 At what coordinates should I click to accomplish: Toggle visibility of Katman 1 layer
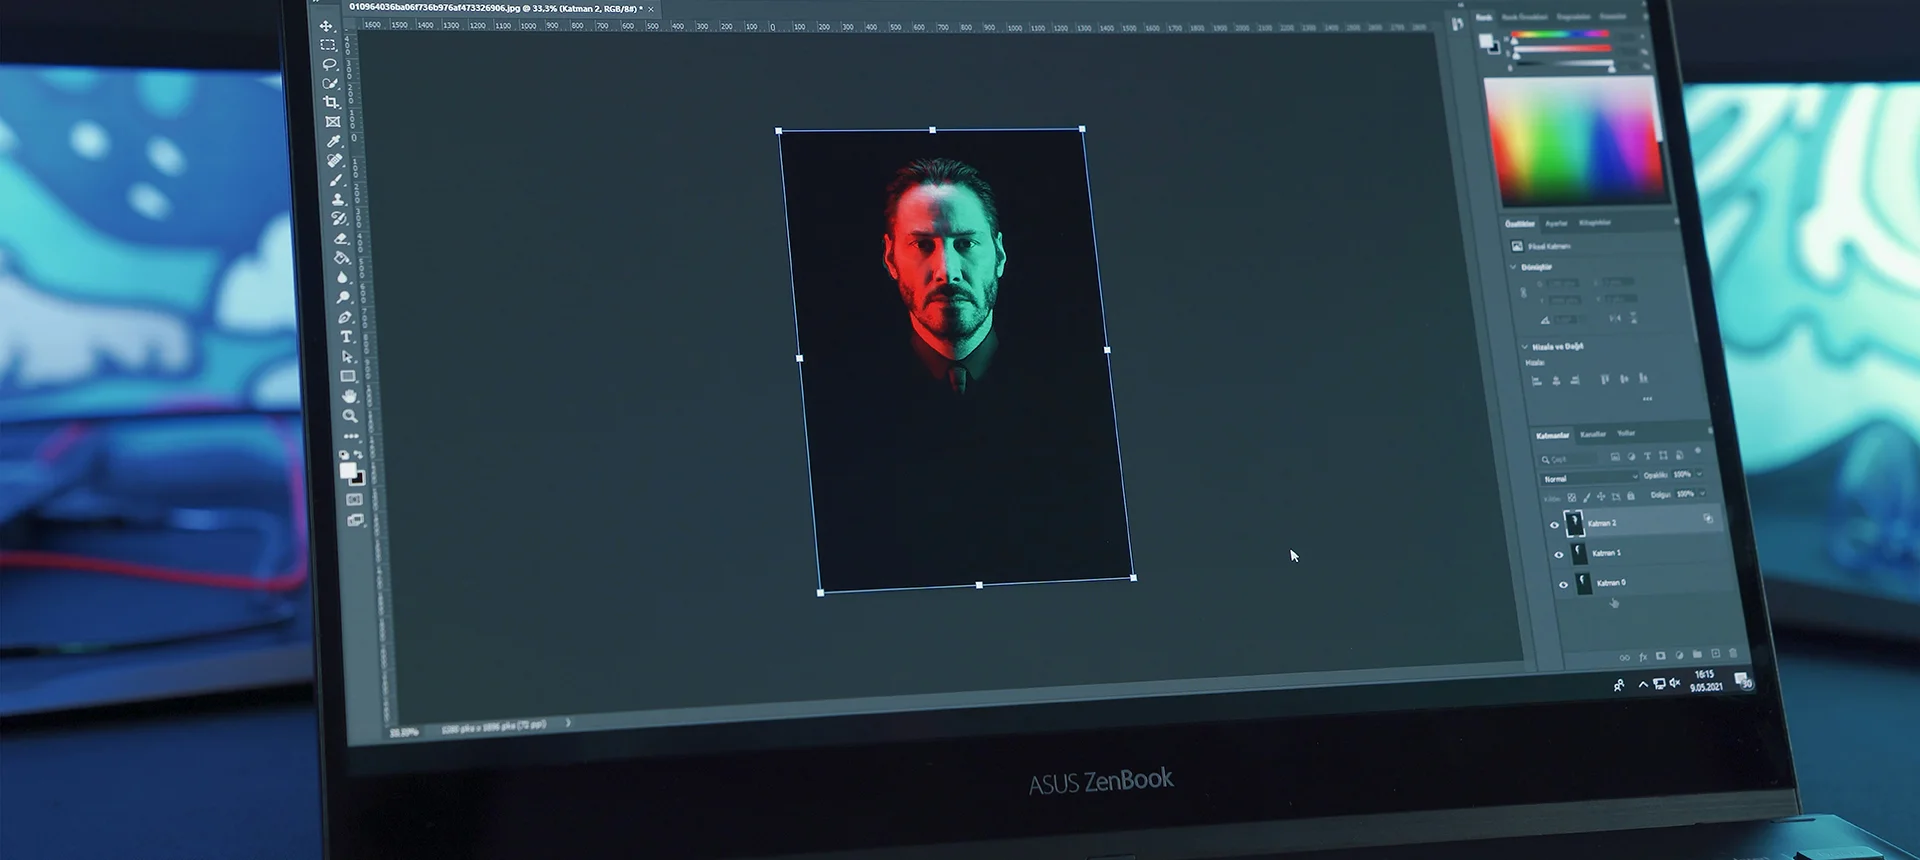(1558, 554)
